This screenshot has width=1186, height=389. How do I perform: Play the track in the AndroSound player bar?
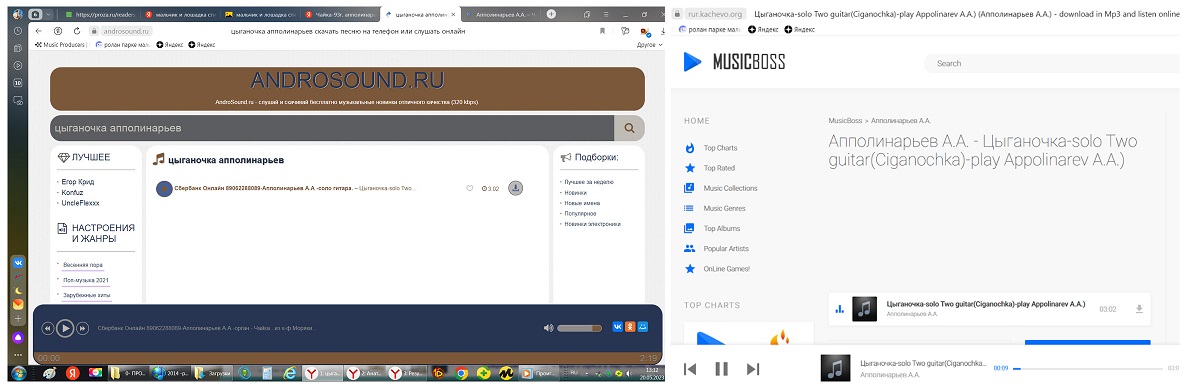point(65,328)
